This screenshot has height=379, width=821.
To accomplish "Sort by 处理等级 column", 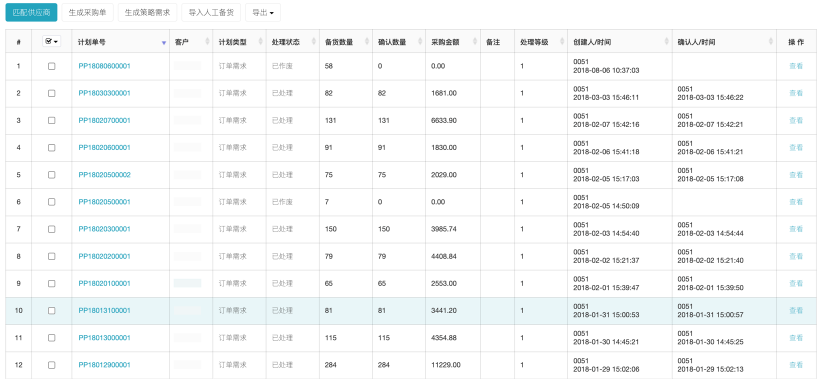I will (540, 42).
